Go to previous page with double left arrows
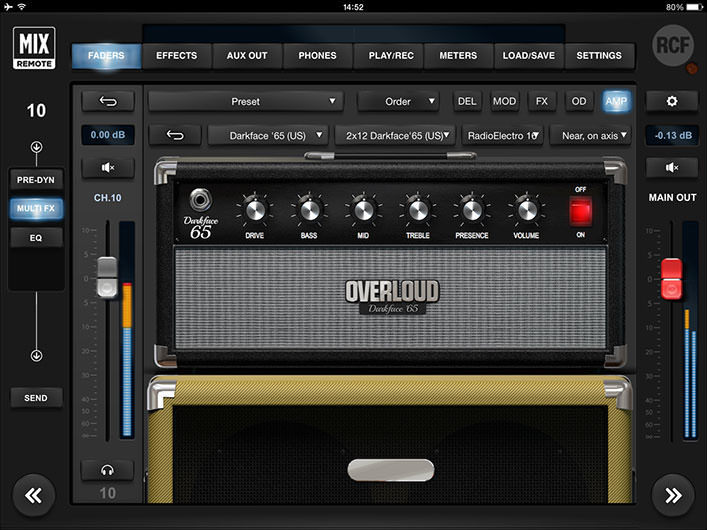 tap(36, 494)
